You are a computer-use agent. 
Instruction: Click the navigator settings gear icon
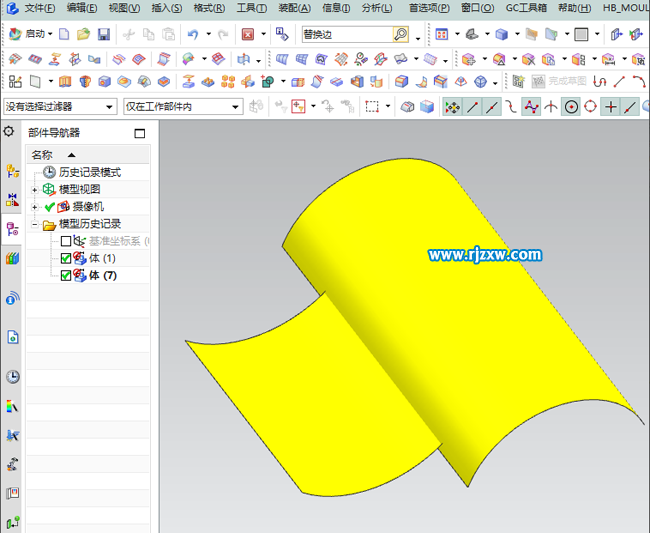tap(9, 132)
